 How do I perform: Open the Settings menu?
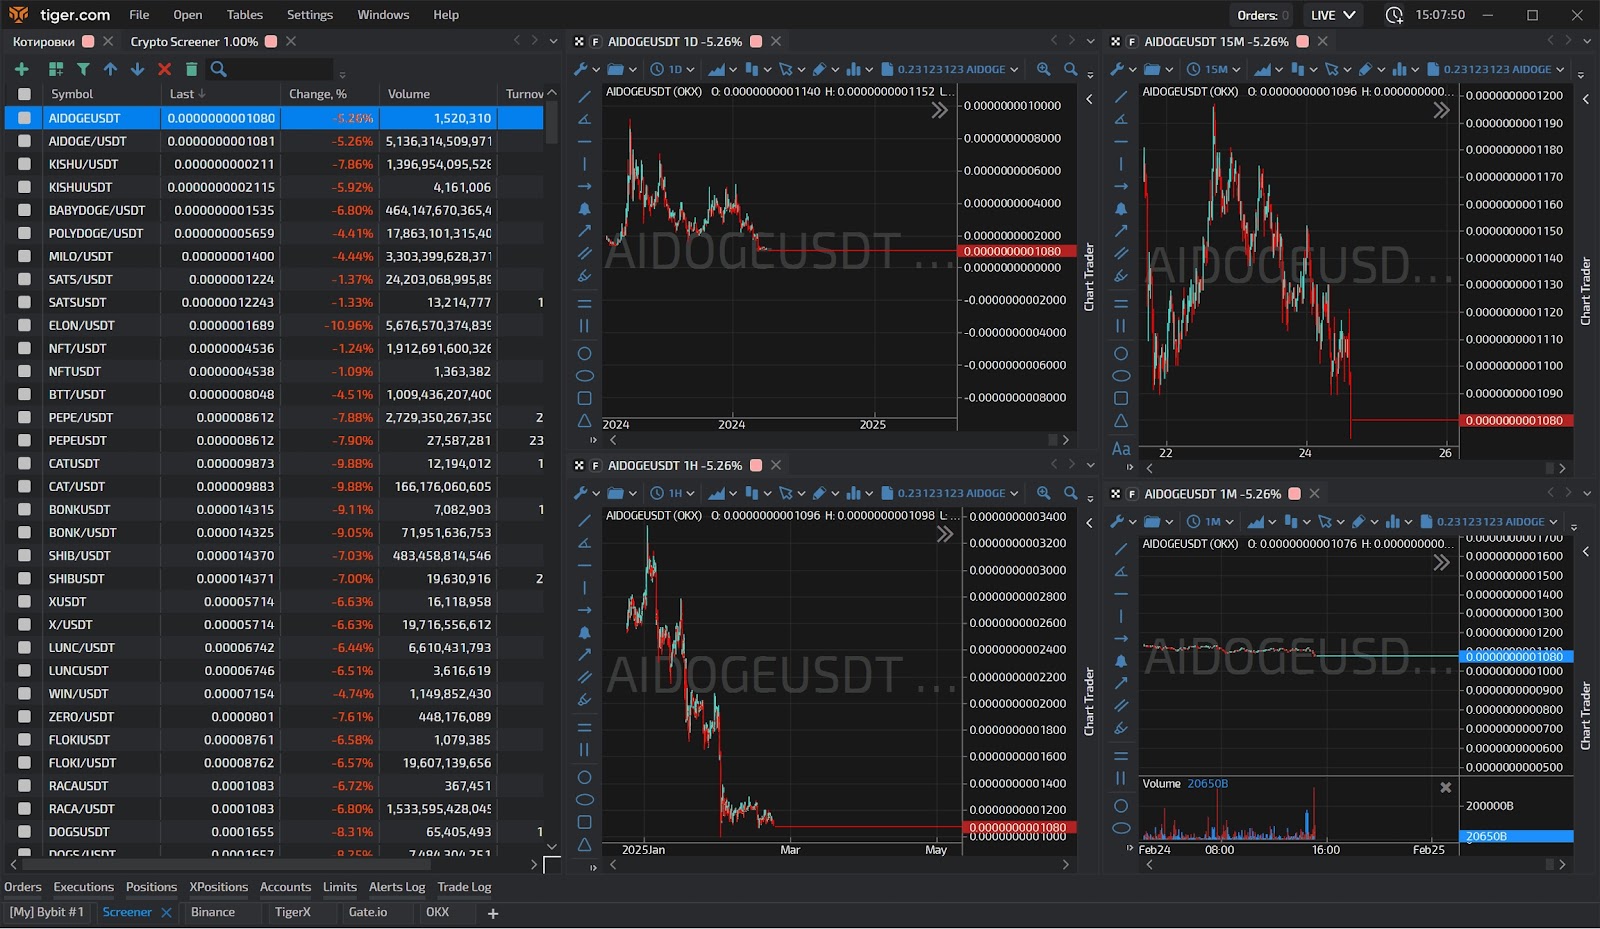(x=310, y=15)
